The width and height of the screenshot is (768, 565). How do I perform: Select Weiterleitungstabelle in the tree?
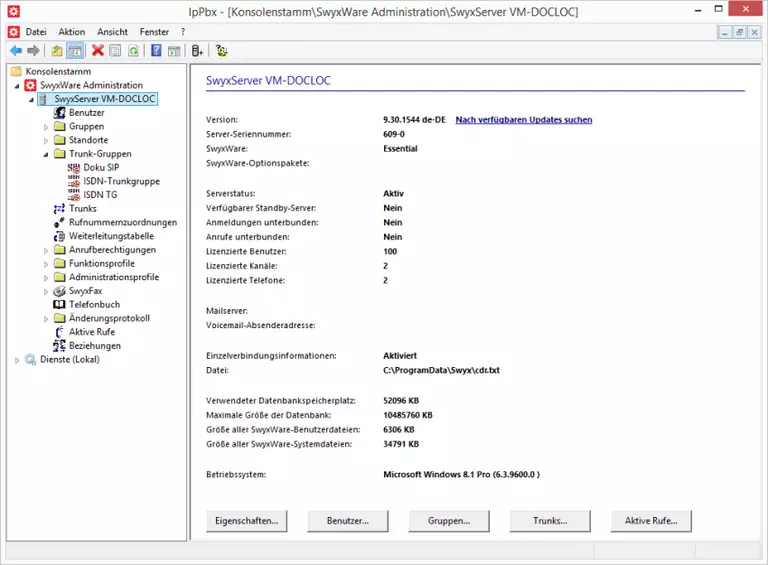[x=110, y=236]
